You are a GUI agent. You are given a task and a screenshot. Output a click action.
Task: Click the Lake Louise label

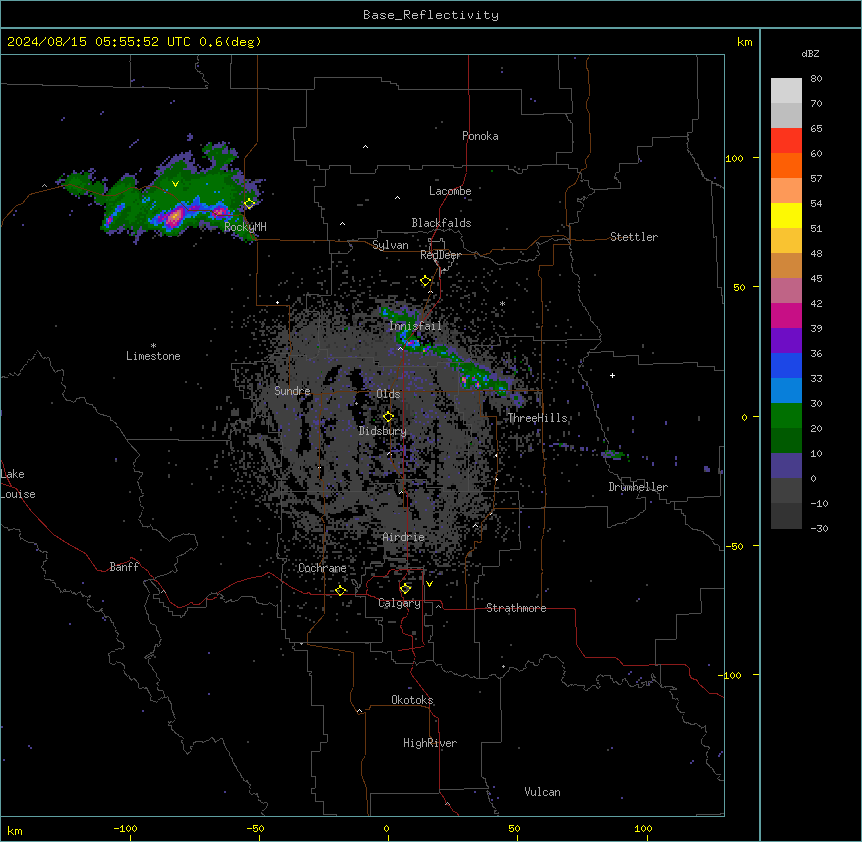(x=18, y=484)
